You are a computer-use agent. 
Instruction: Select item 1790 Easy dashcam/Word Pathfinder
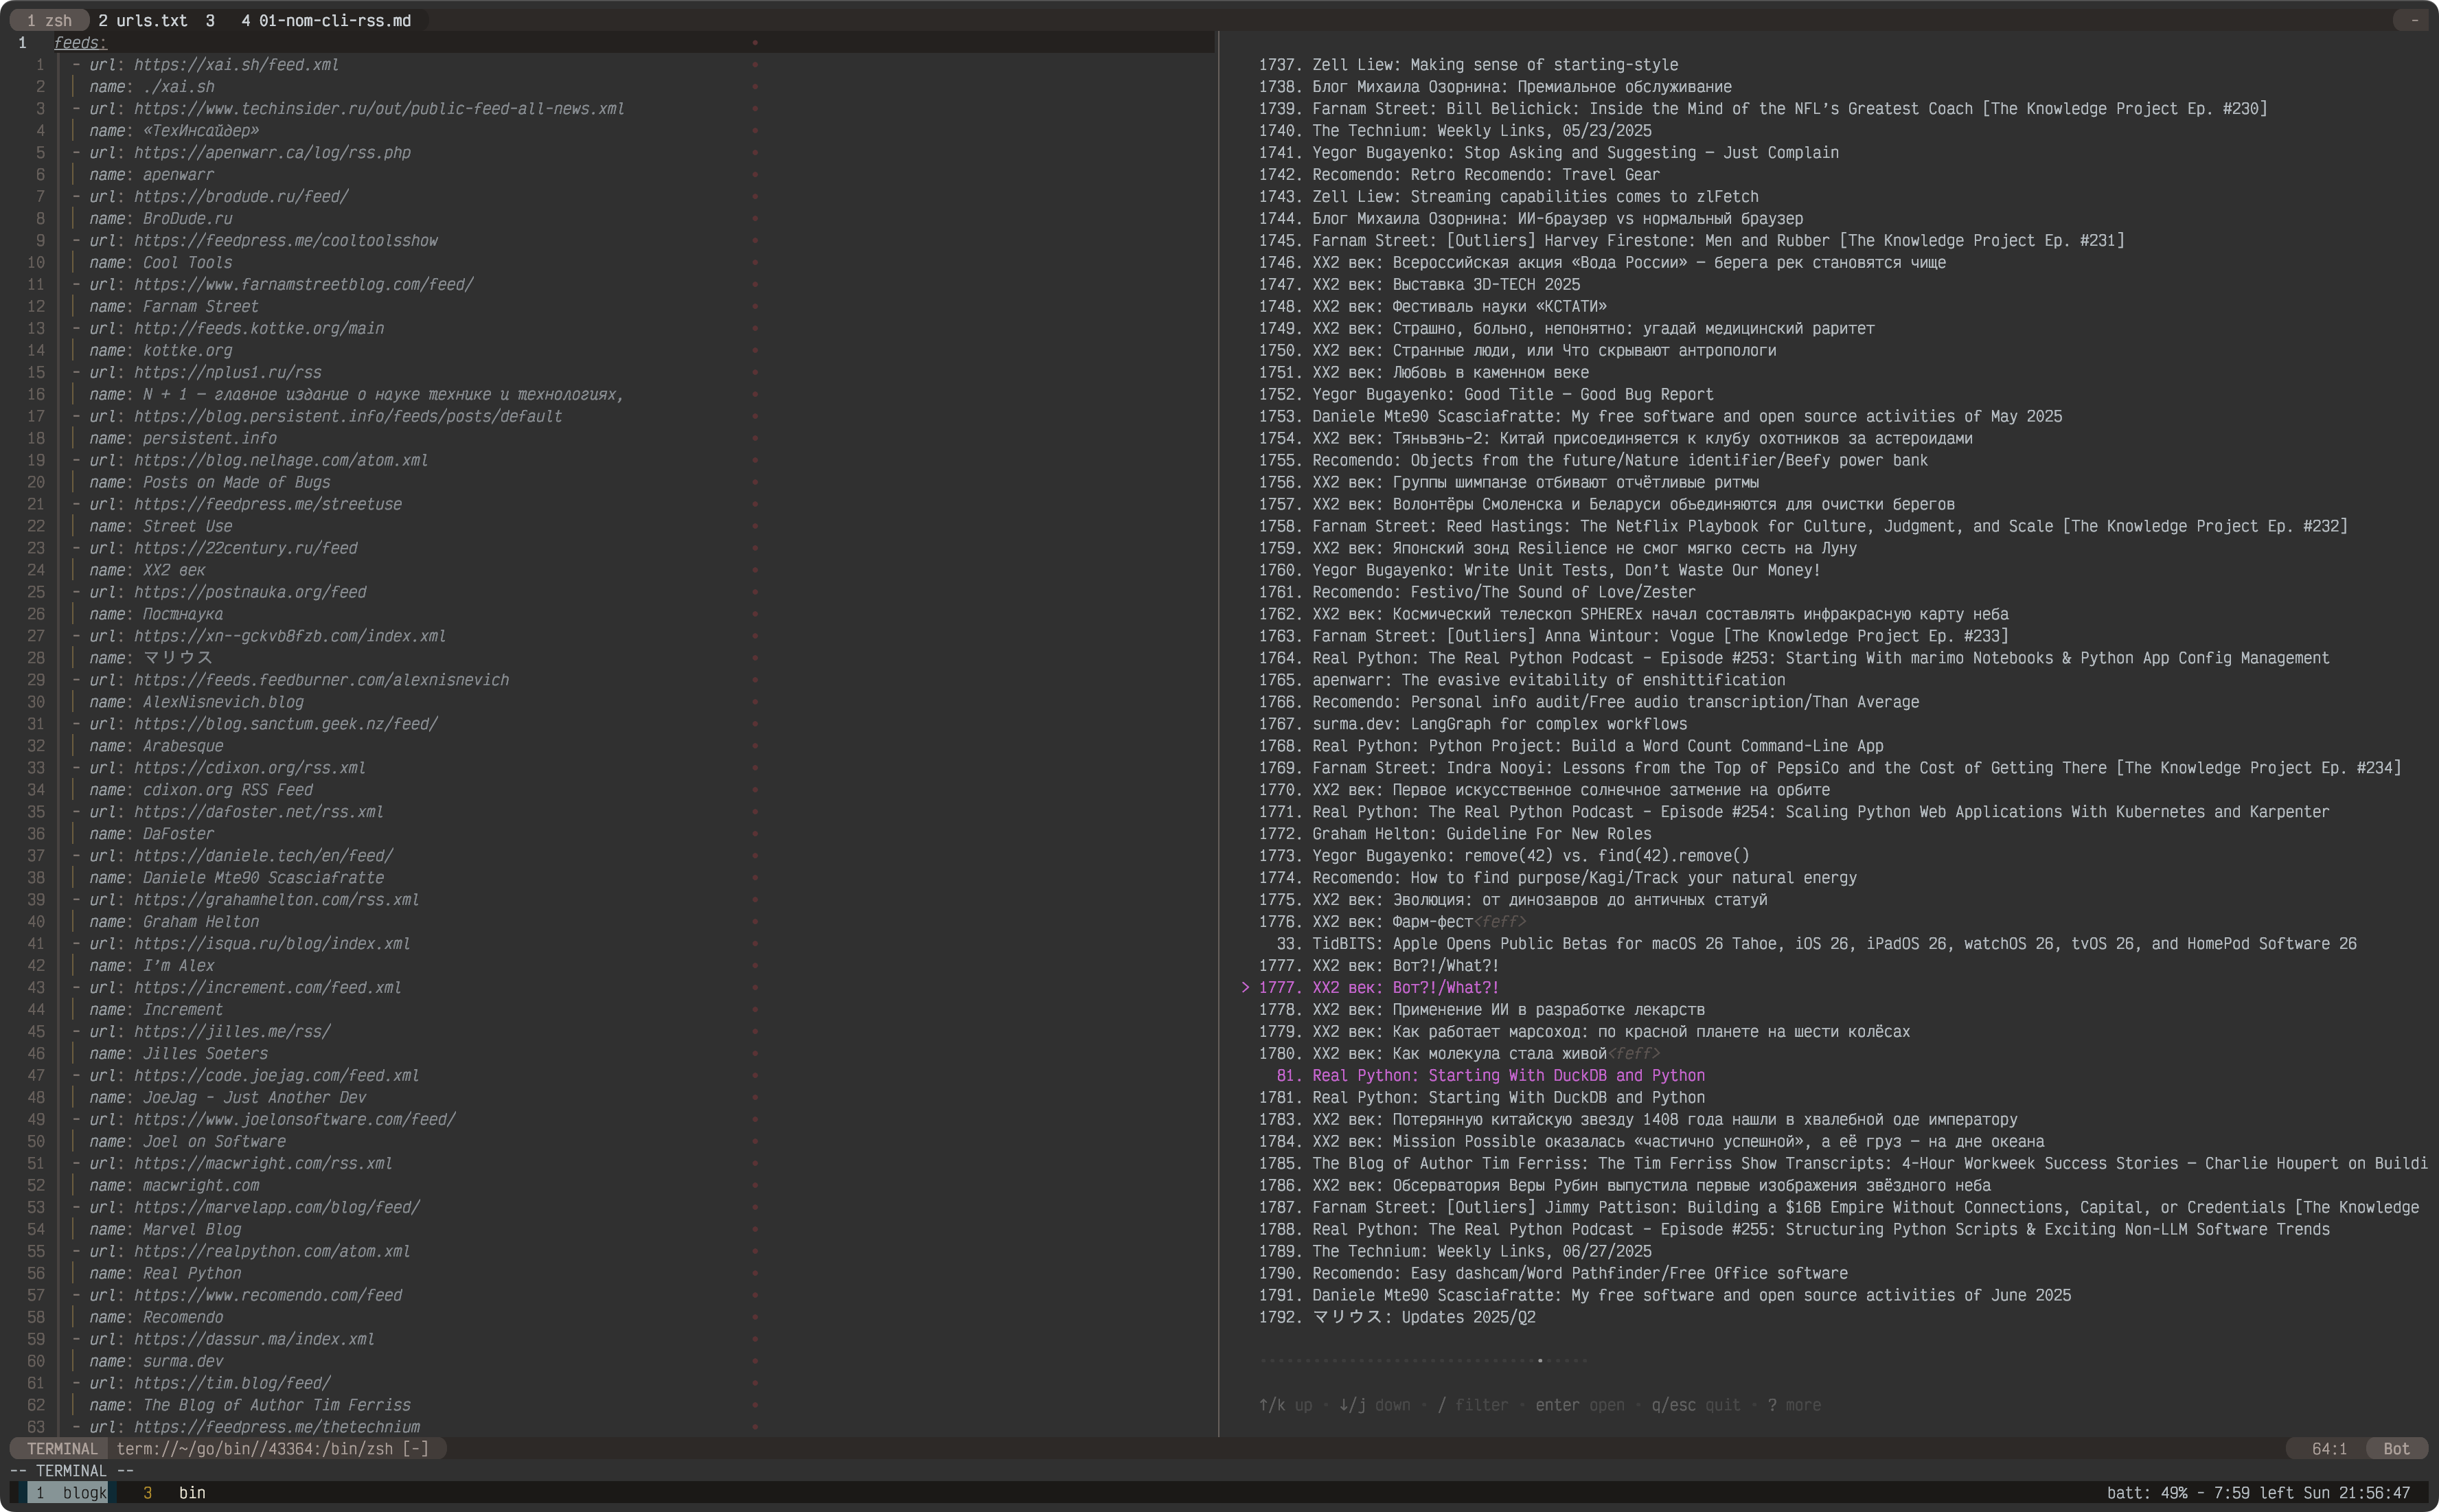[1553, 1274]
